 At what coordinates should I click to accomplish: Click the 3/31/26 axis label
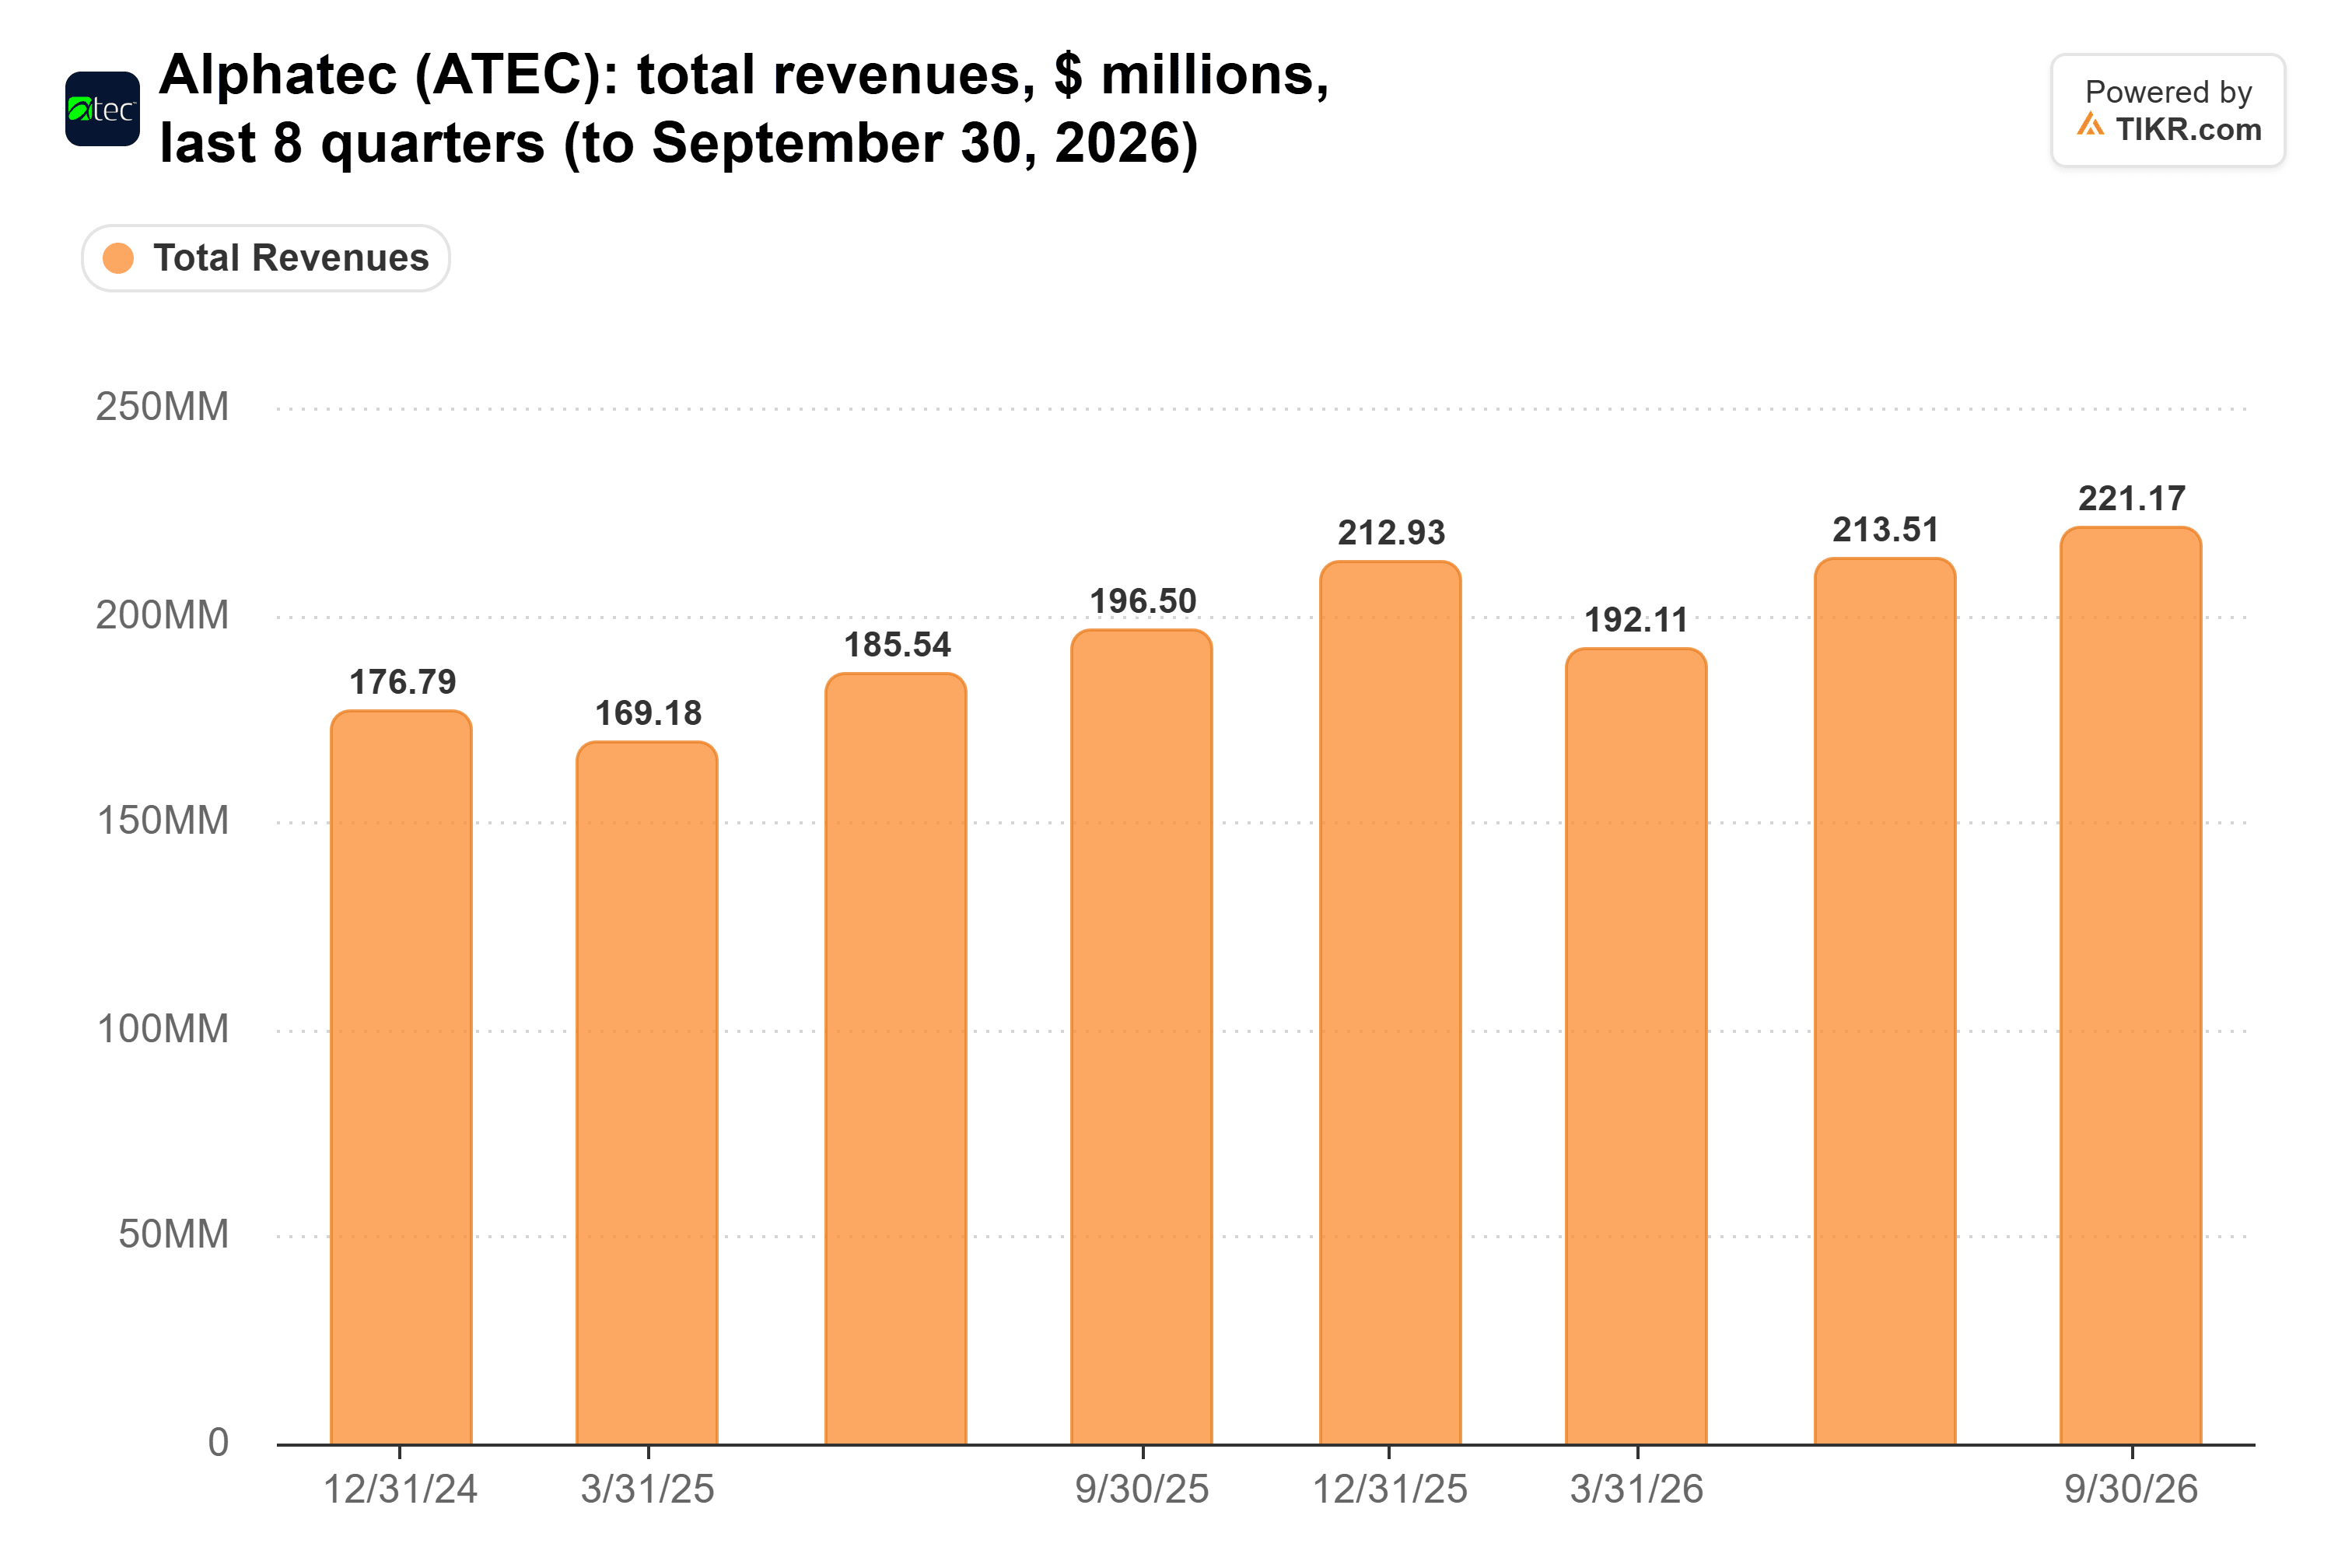click(x=1636, y=1489)
